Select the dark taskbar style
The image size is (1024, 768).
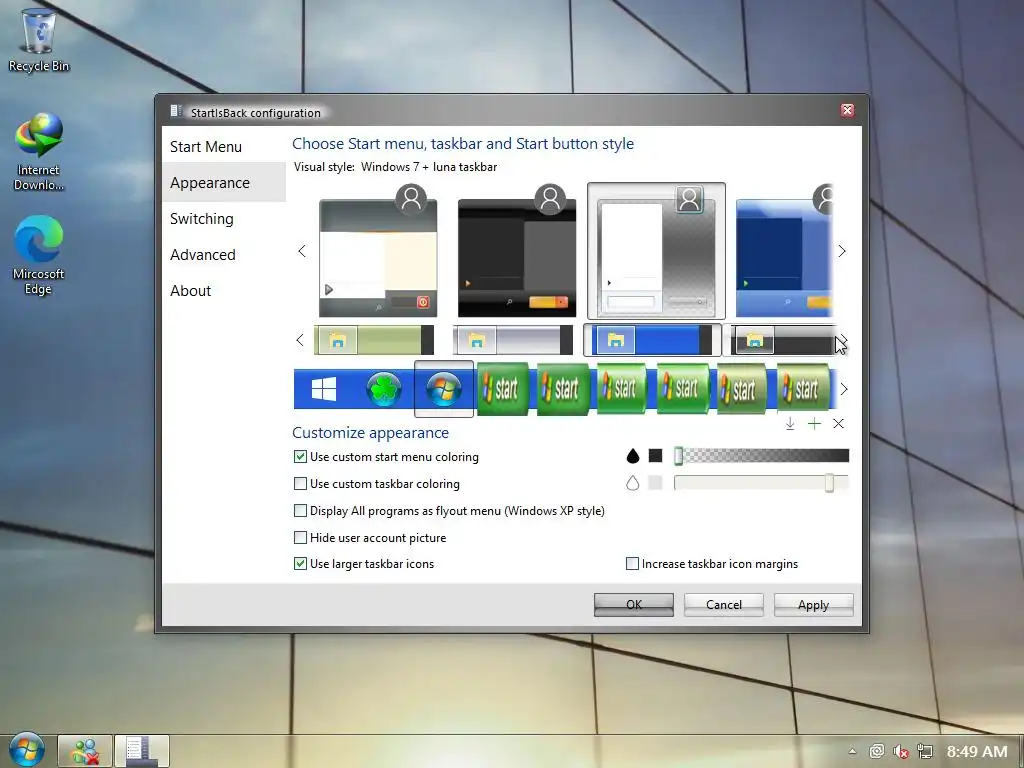coord(782,340)
